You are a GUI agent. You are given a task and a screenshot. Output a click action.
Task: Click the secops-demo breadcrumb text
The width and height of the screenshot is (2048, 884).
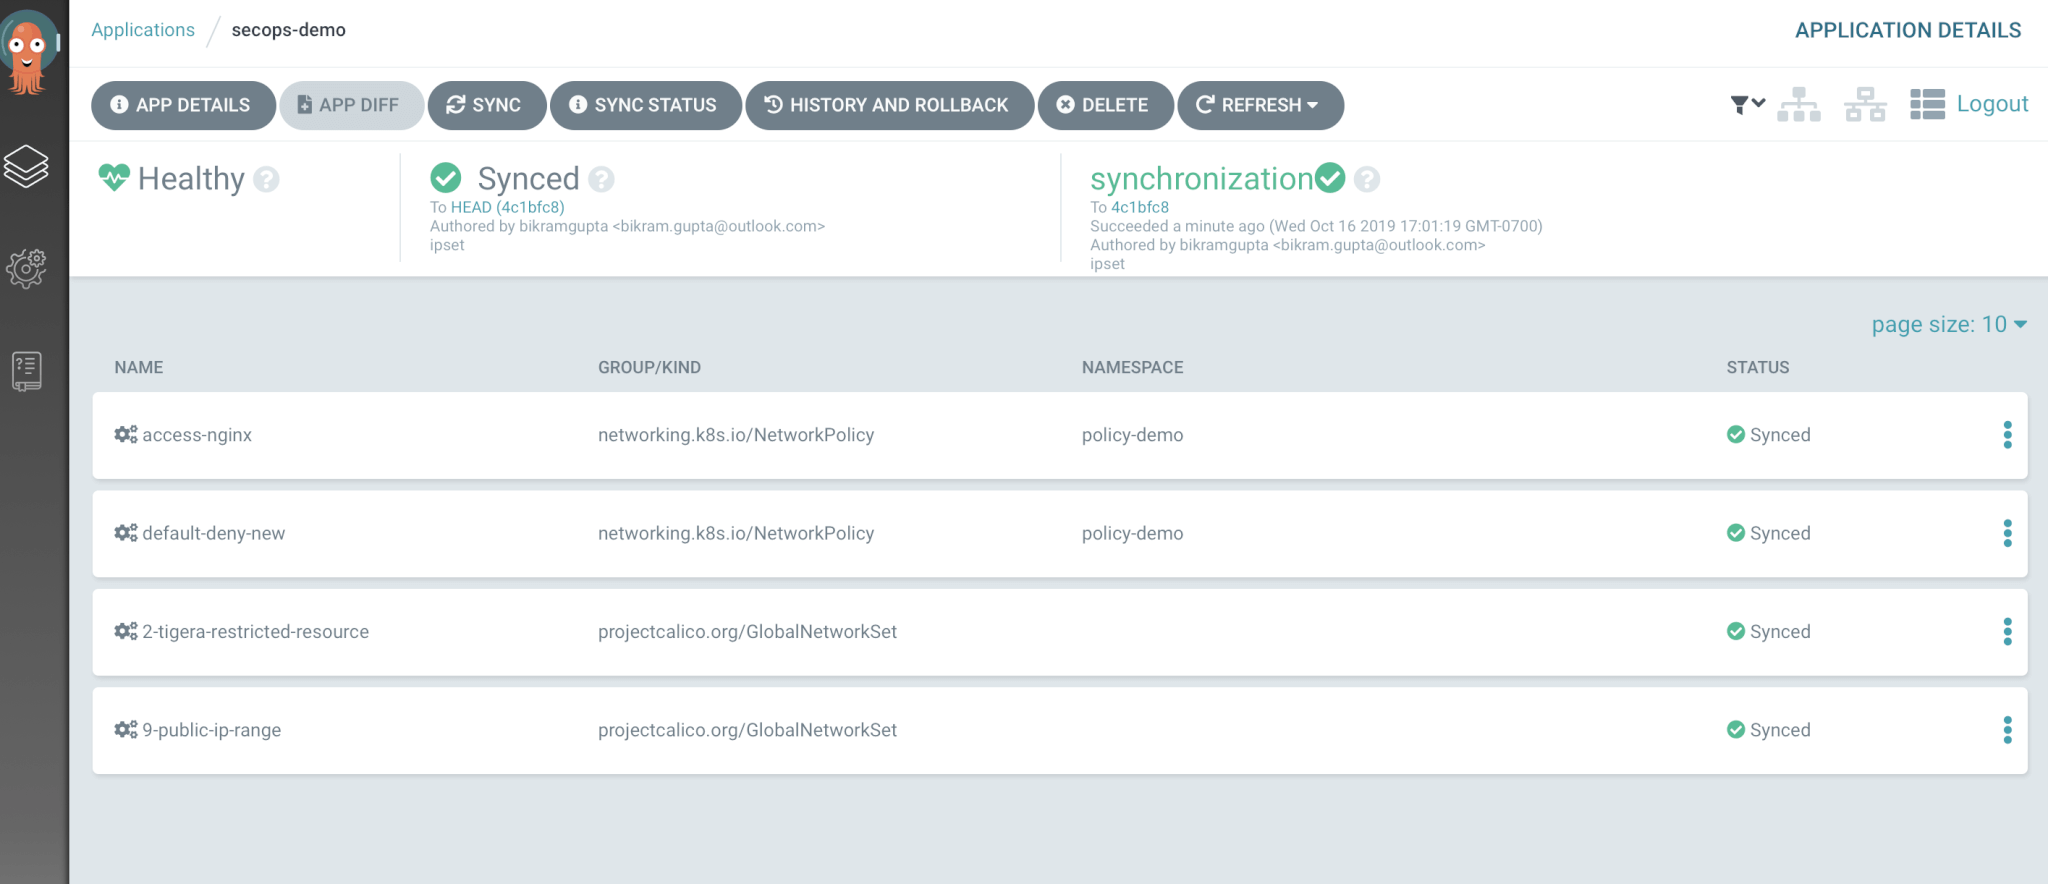[x=289, y=30]
